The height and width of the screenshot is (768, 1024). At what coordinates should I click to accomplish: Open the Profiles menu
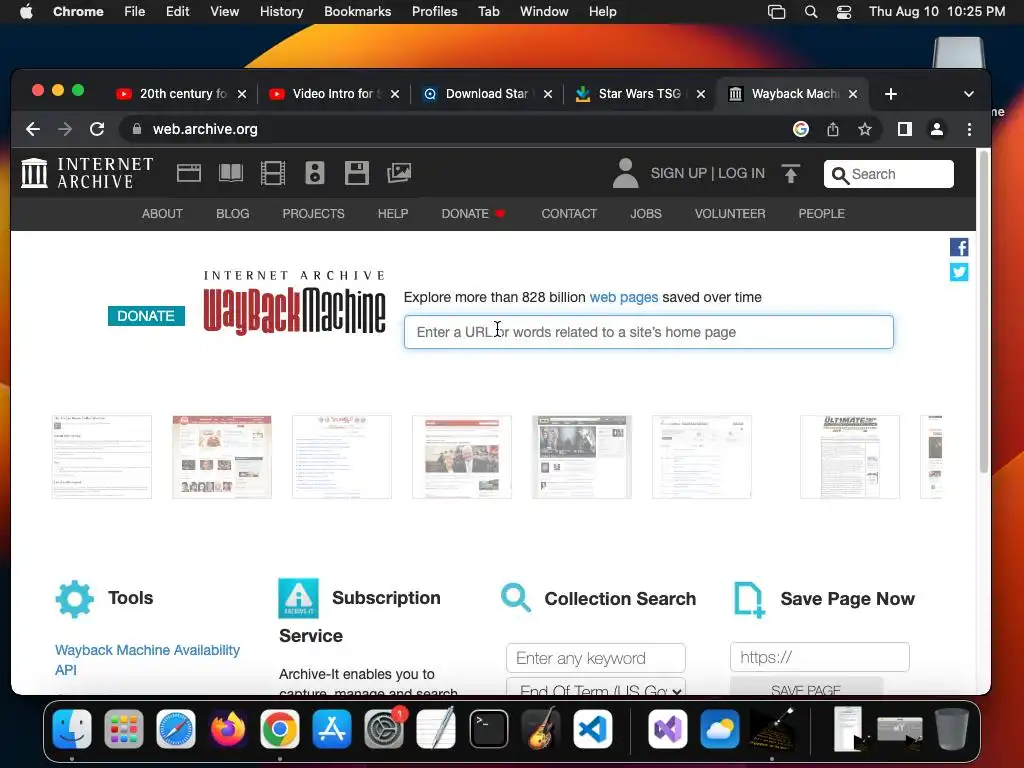434,12
